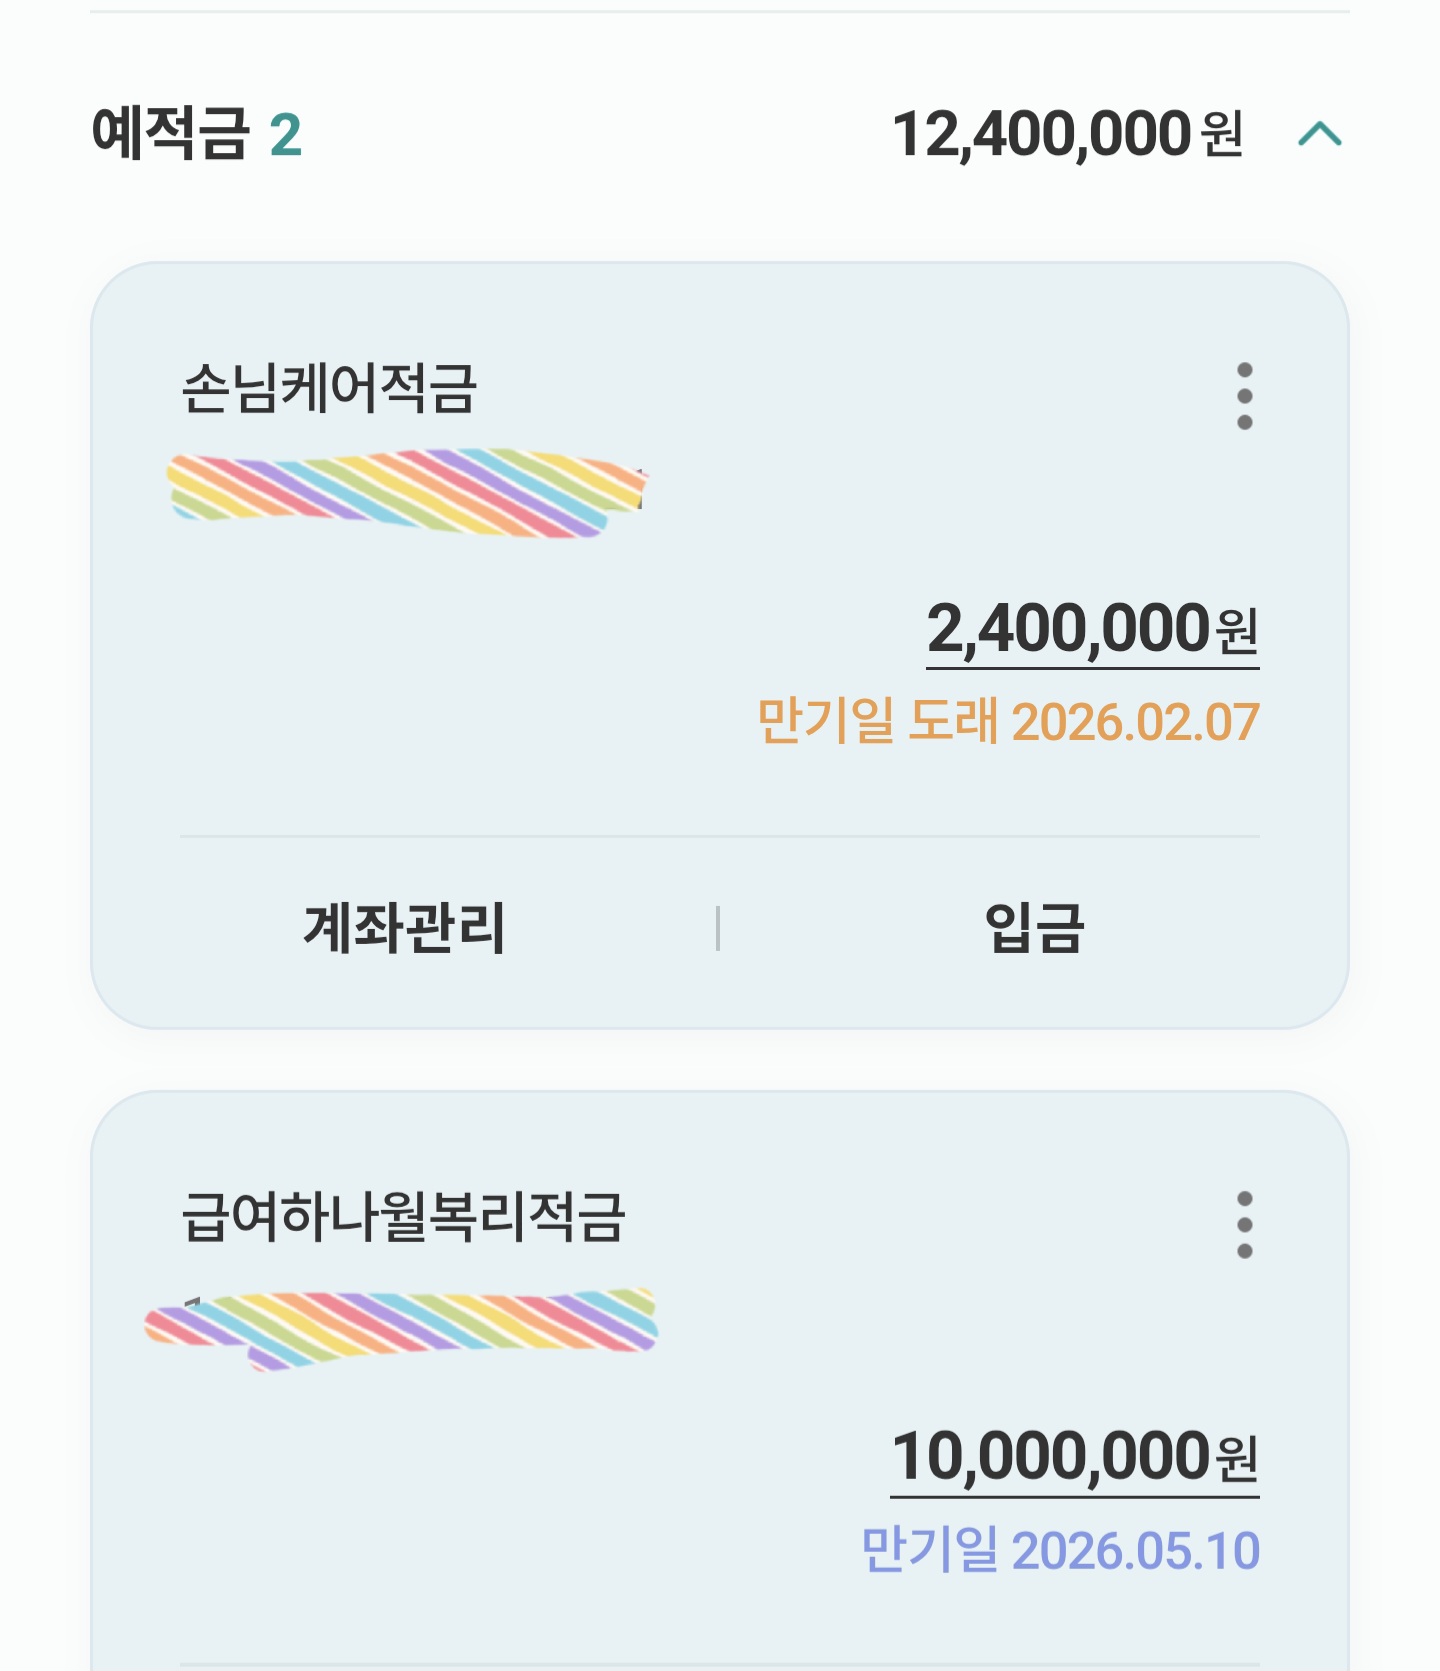Tap the 원 unit after 2,400,000

coord(1236,631)
